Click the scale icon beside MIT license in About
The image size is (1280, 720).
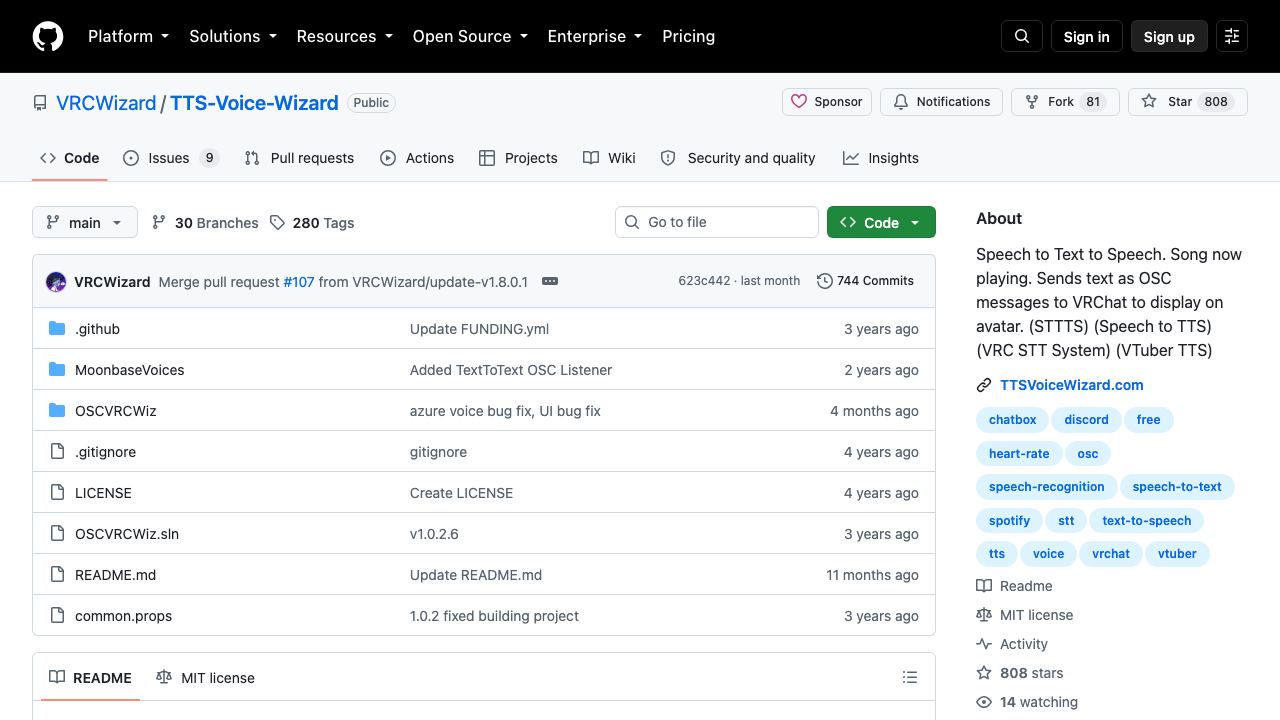[x=984, y=615]
